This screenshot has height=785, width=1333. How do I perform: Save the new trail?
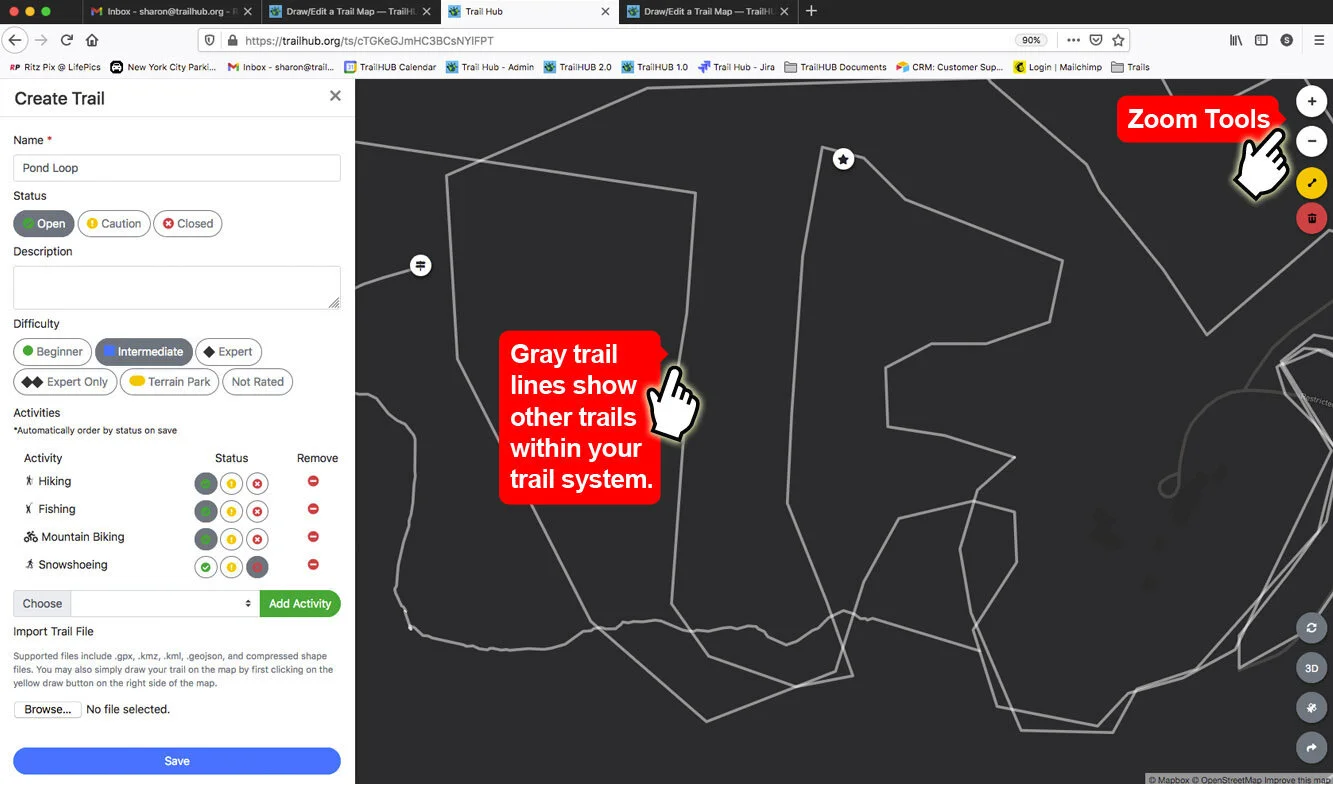tap(177, 761)
